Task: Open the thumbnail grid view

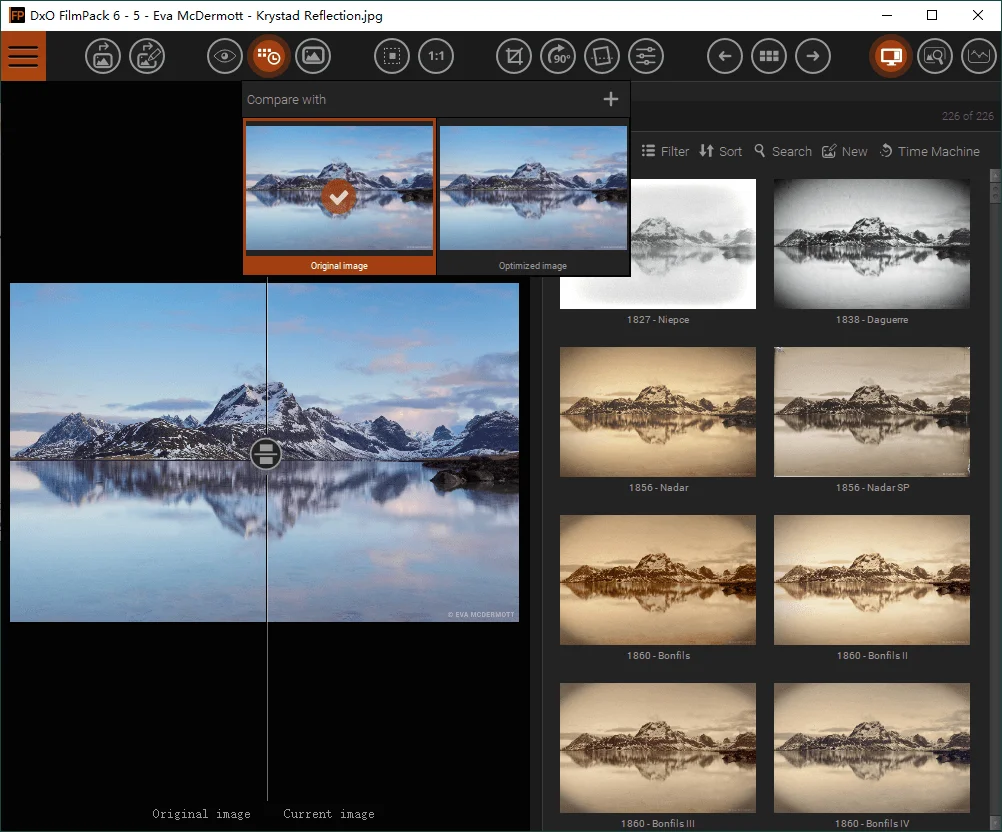Action: [769, 56]
